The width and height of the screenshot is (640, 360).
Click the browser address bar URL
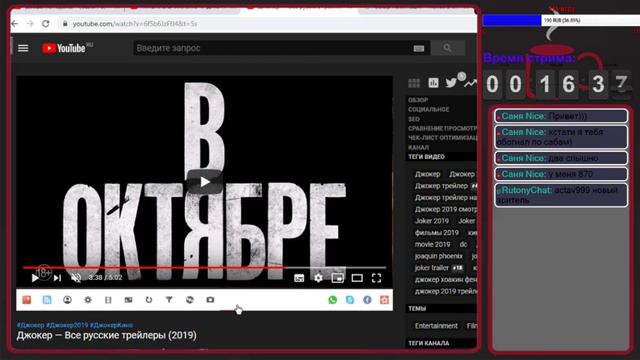click(x=135, y=24)
